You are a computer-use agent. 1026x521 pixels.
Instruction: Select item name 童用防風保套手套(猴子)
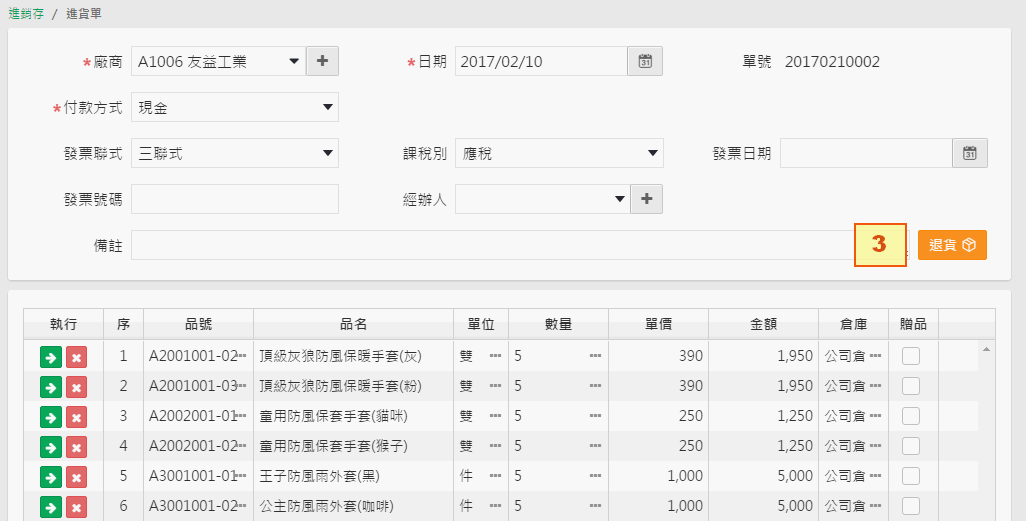click(334, 446)
